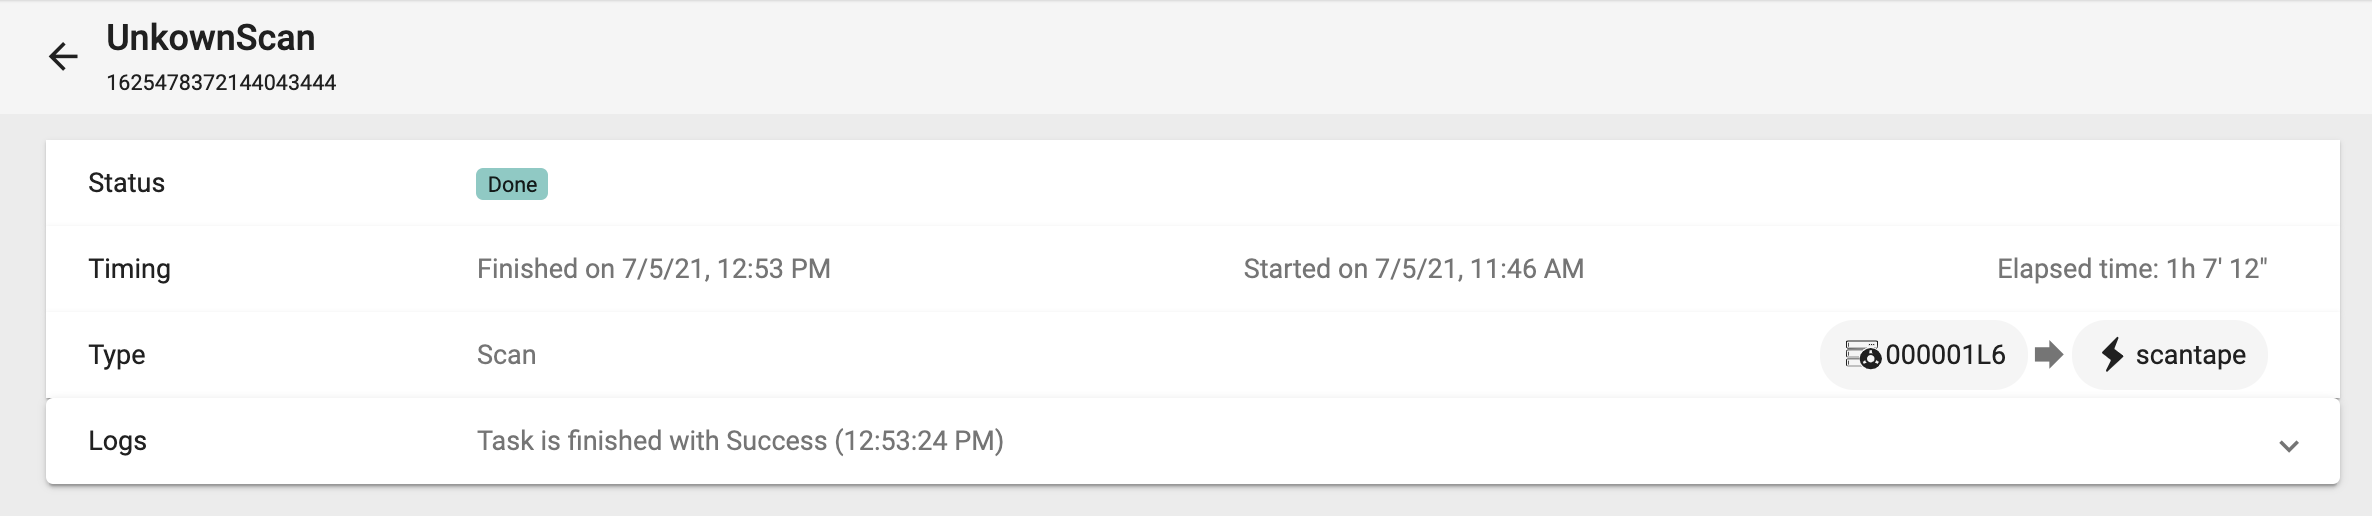Go back using the left arrow icon

63,57
